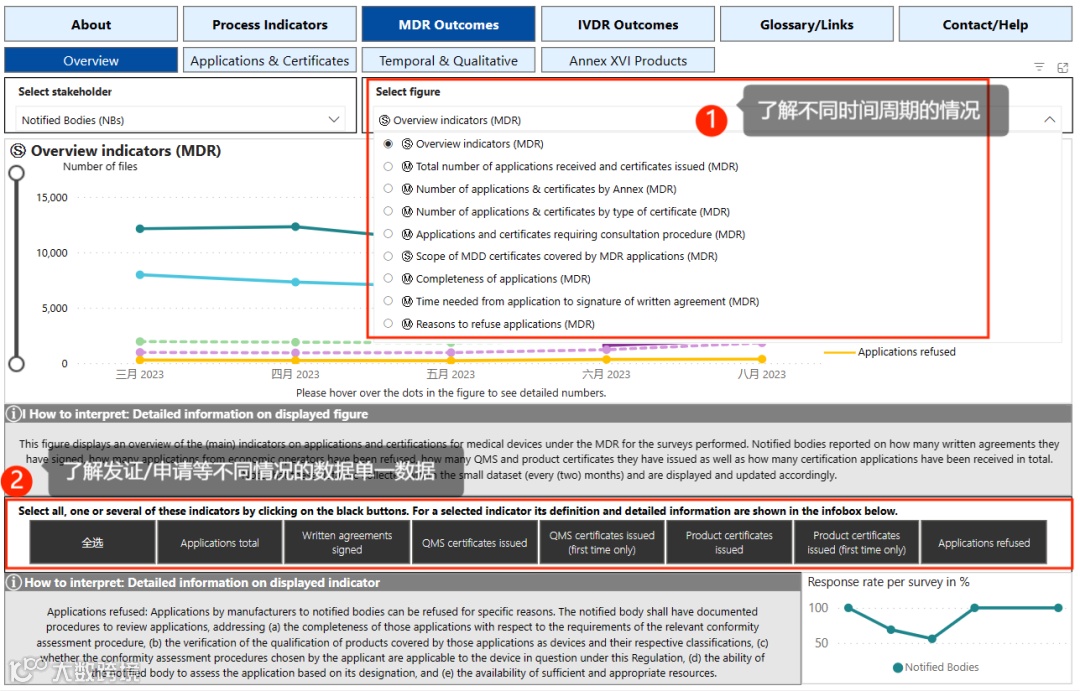The width and height of the screenshot is (1080, 691).
Task: Click 'Applications refused' legend entry
Action: point(890,352)
